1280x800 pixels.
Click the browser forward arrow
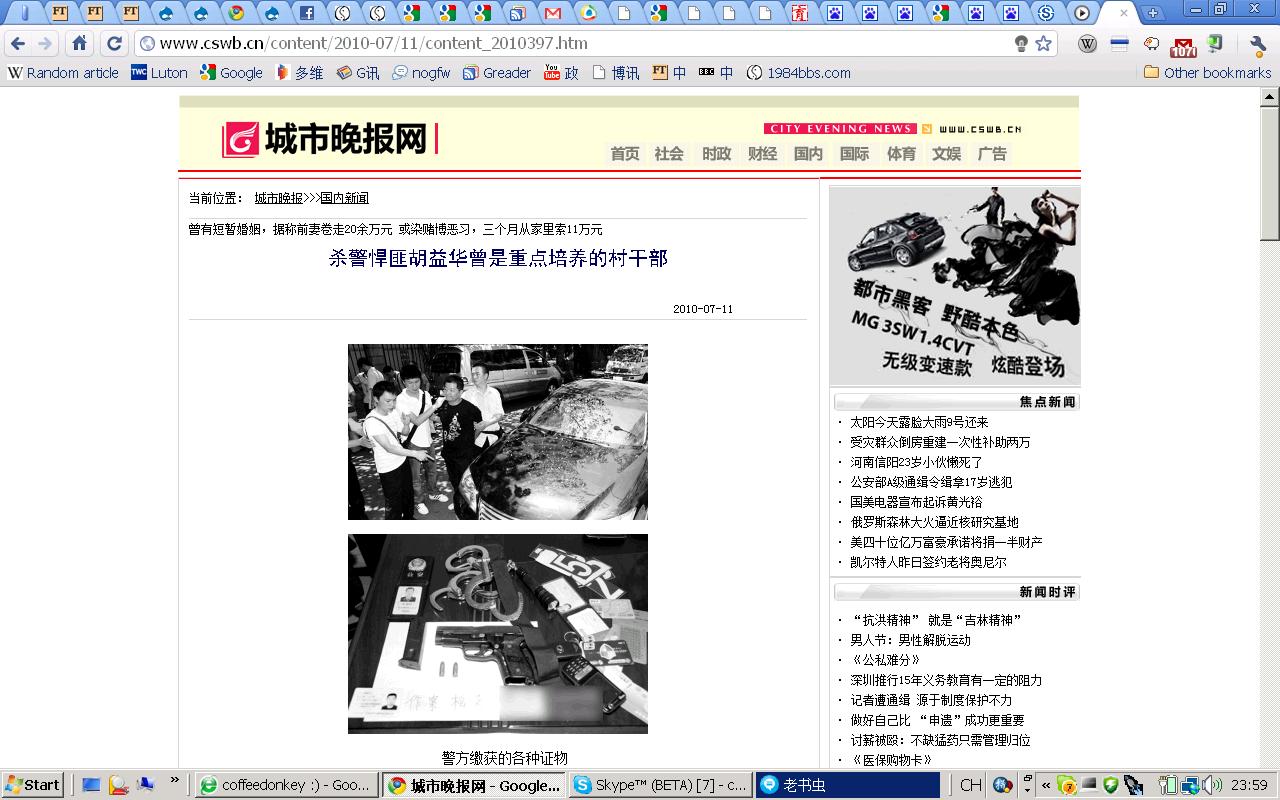[45, 43]
